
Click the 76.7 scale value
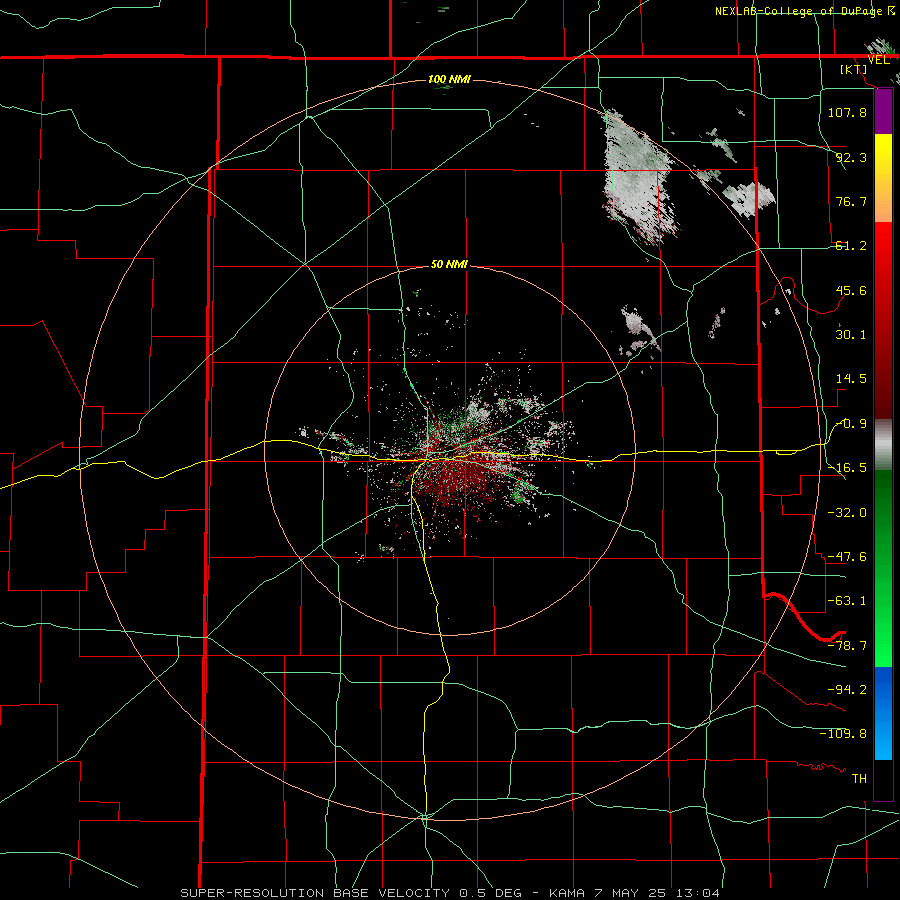click(x=851, y=201)
